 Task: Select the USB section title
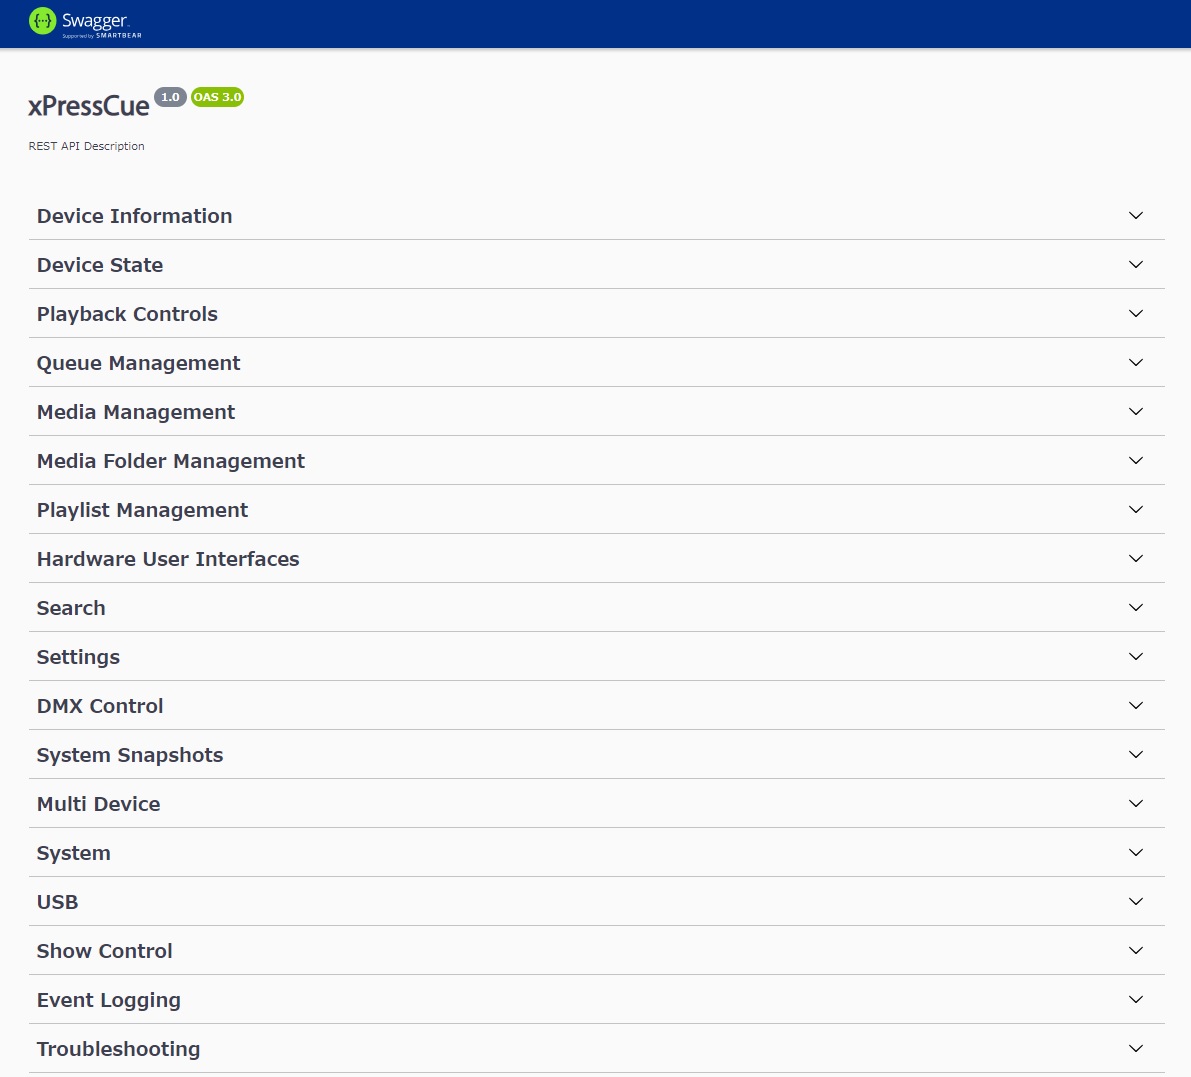(58, 902)
